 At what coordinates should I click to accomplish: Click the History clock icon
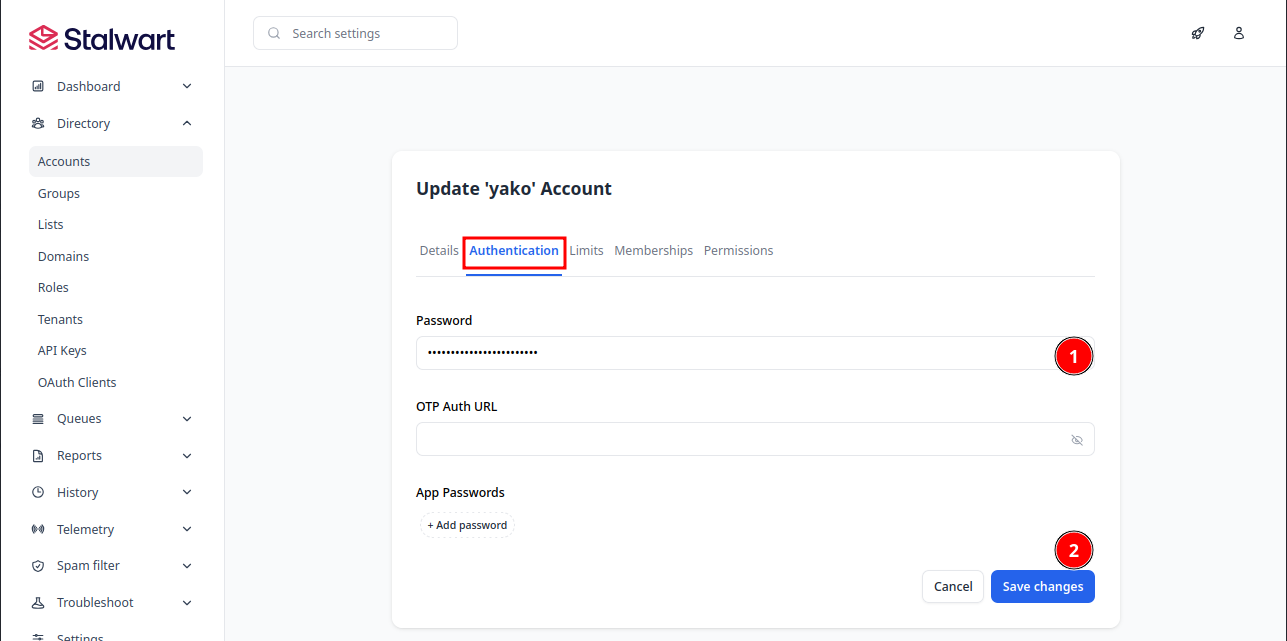(38, 493)
